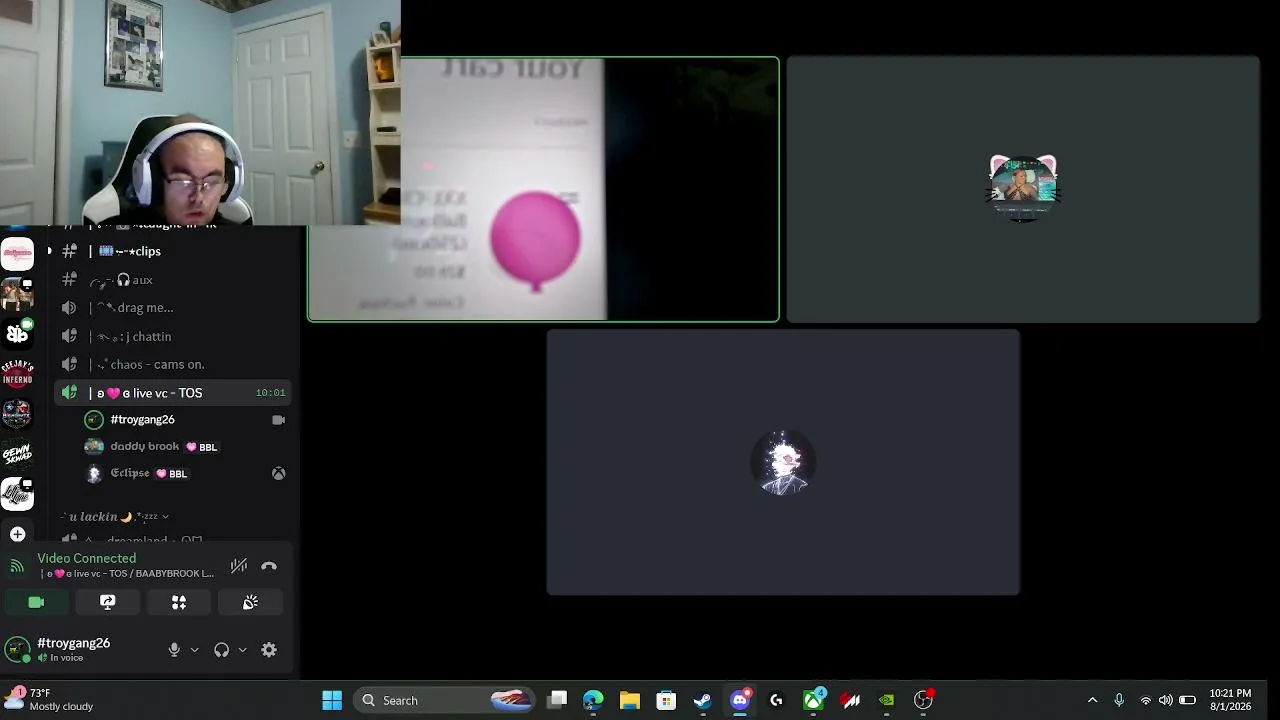Viewport: 1280px width, 720px height.
Task: Open the photo-avatar server icon with screen badge
Action: click(x=17, y=294)
